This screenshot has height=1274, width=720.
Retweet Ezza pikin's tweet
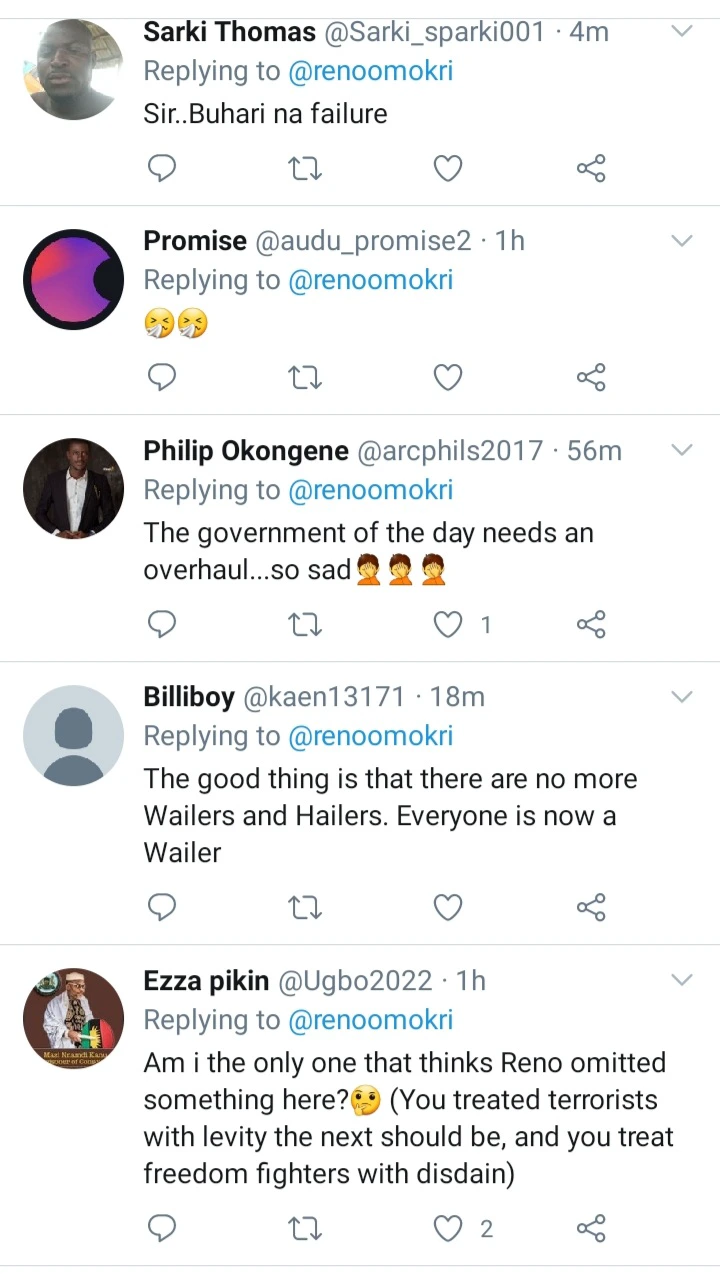click(x=304, y=1228)
